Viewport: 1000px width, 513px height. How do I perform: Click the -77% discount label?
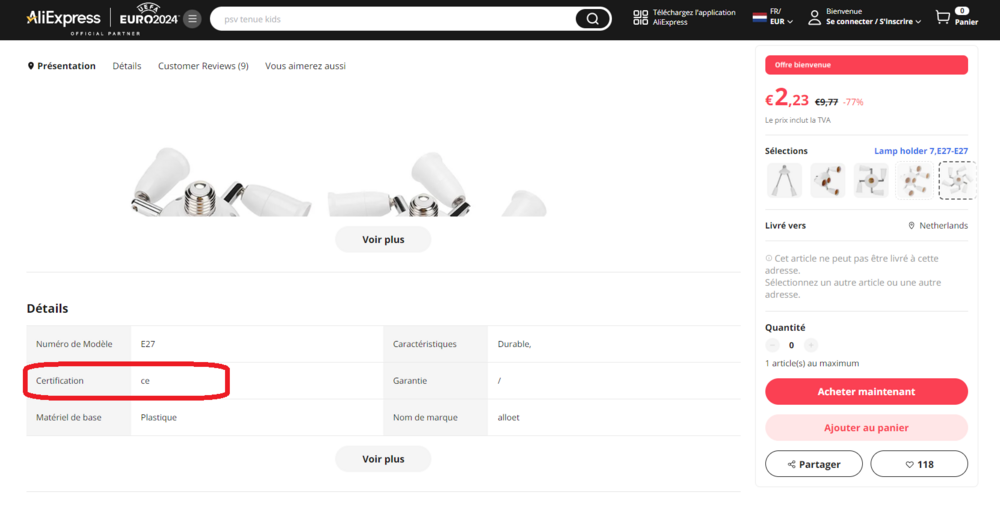(x=853, y=102)
